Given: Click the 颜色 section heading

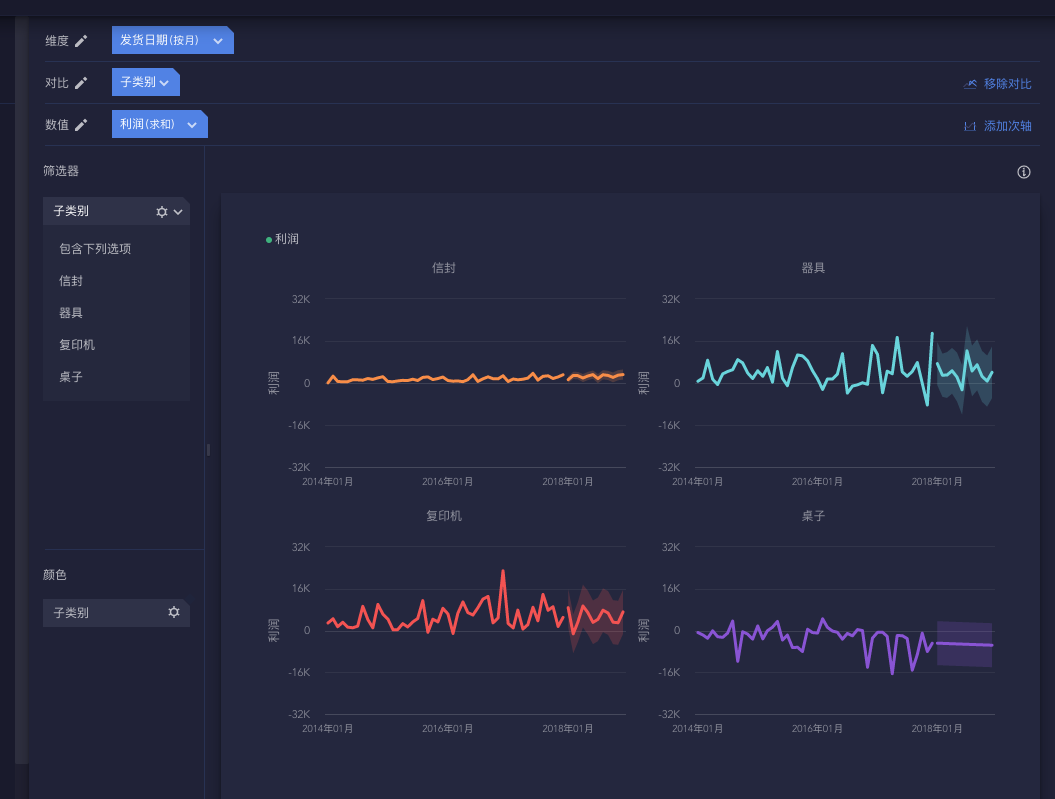Looking at the screenshot, I should coord(54,574).
